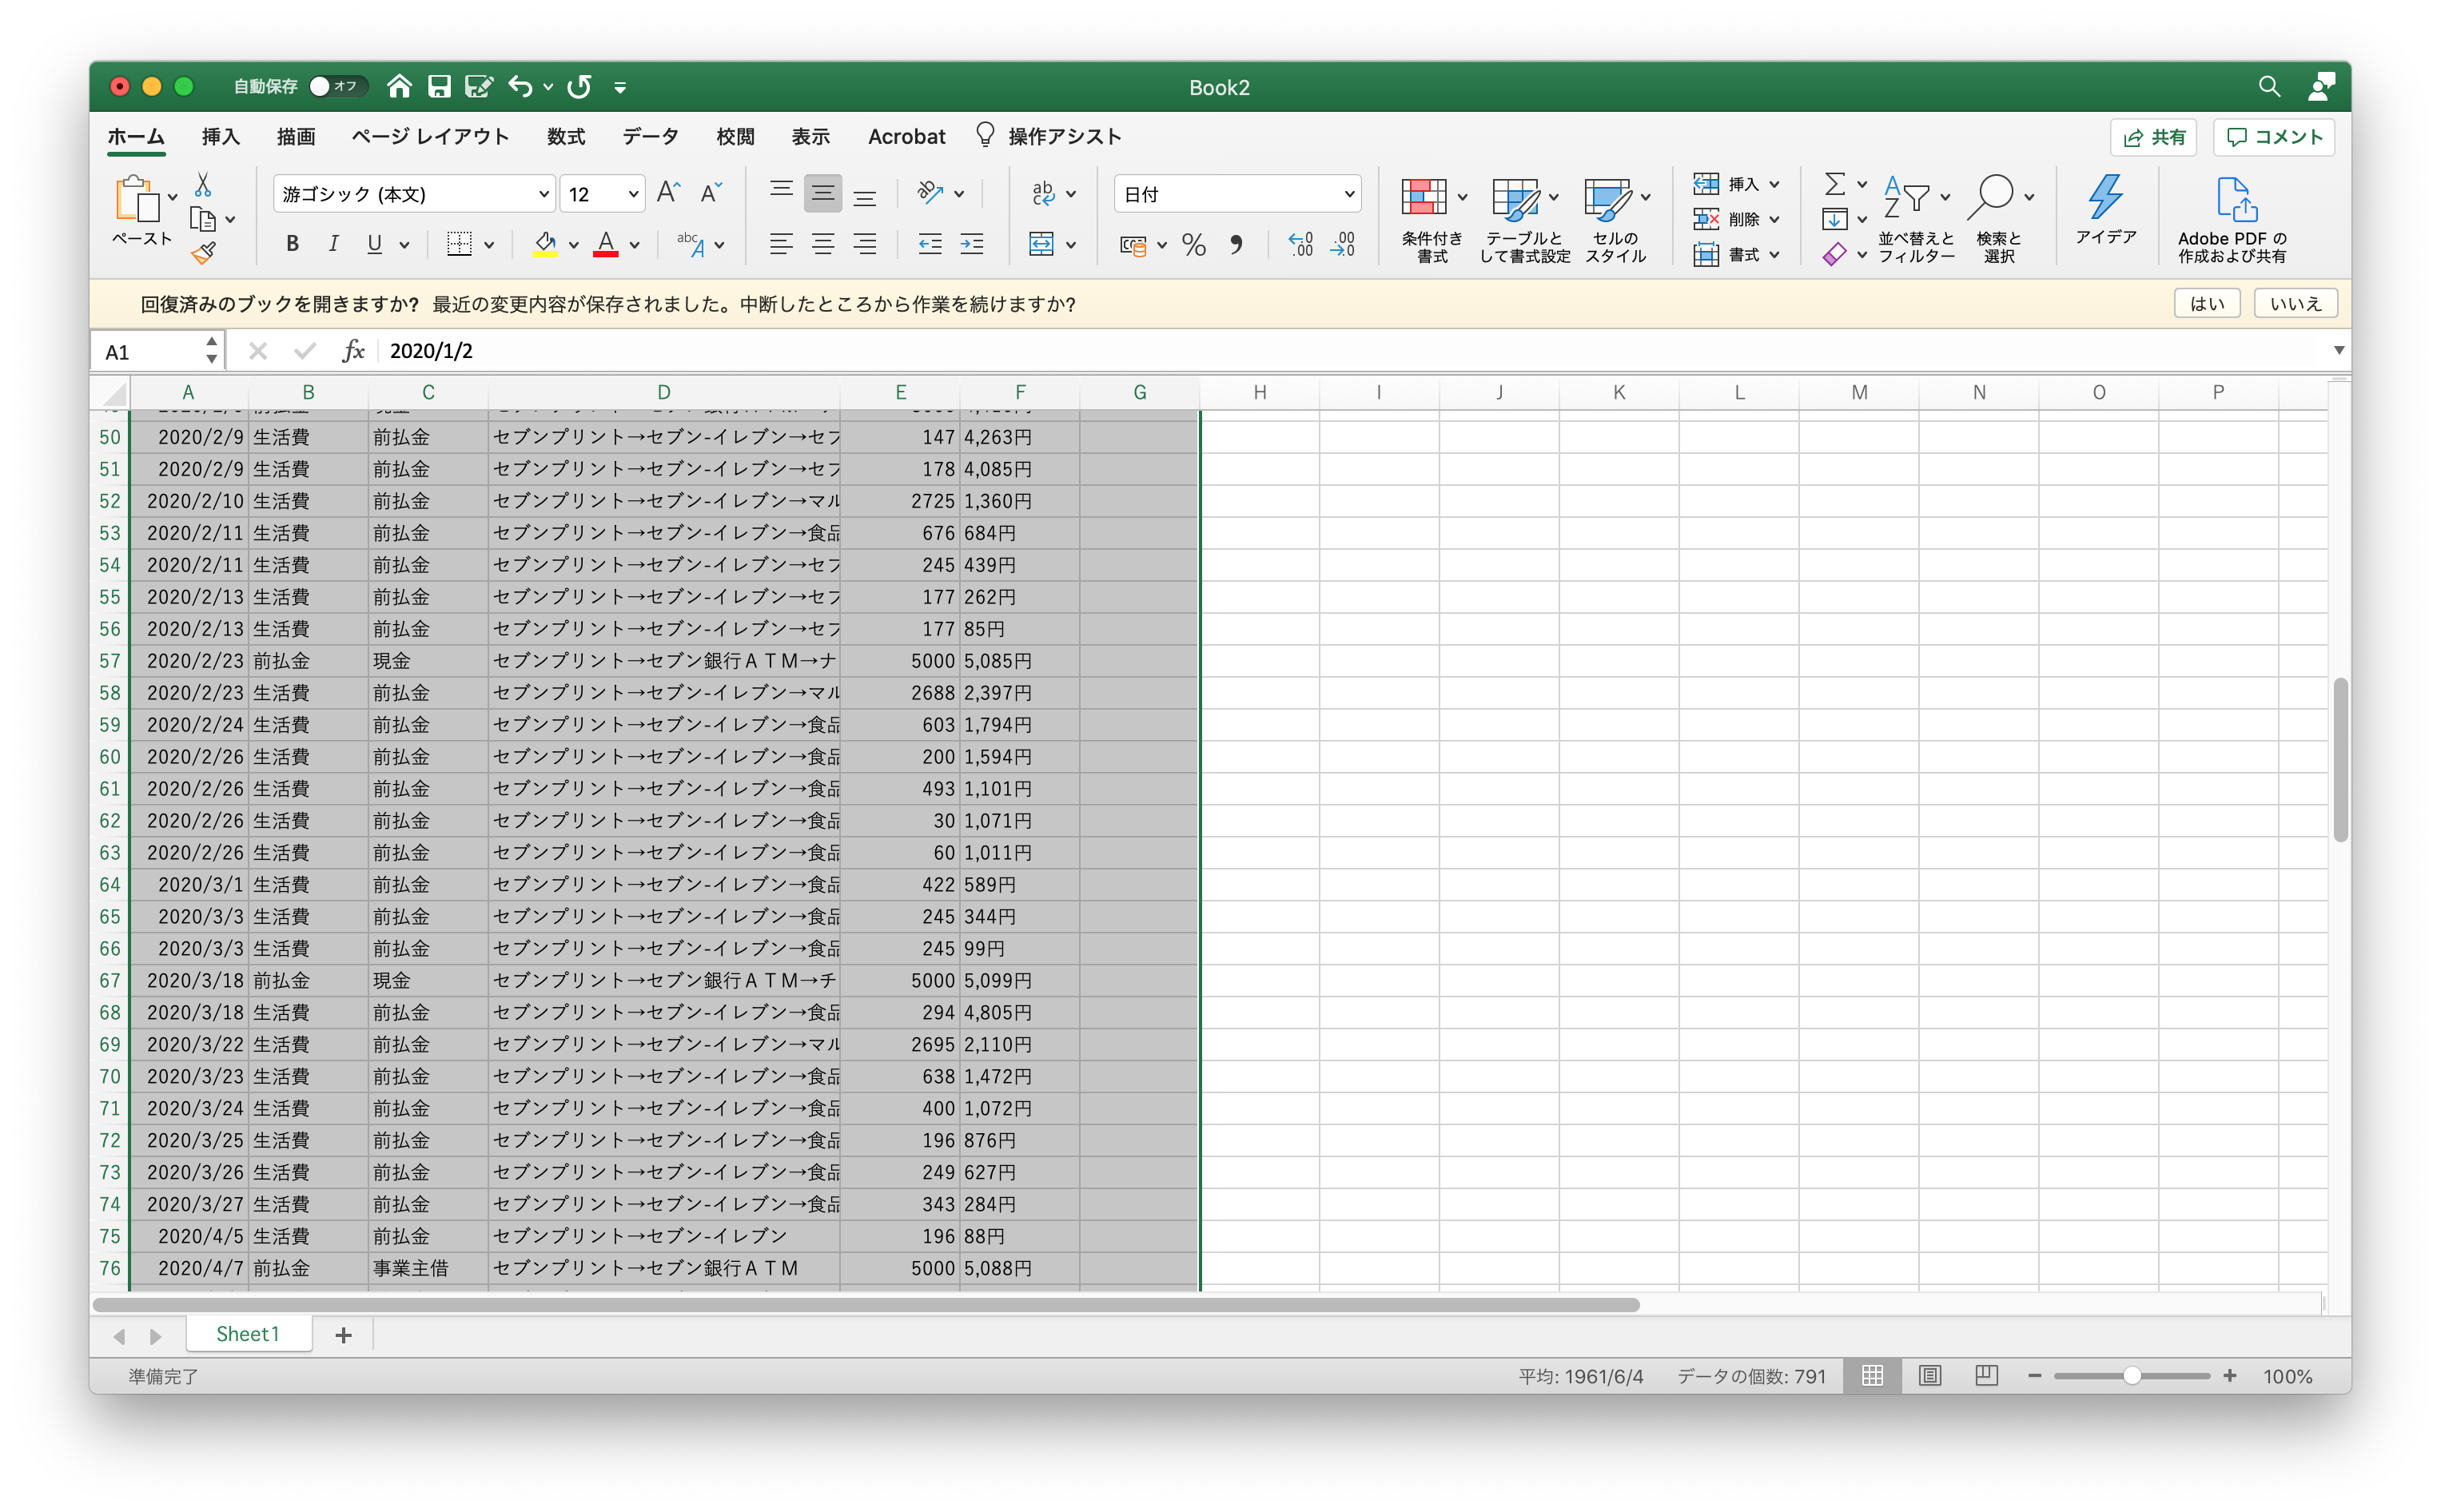Click the vertical scrollbar thumb
Image resolution: width=2441 pixels, height=1512 pixels.
[2340, 759]
